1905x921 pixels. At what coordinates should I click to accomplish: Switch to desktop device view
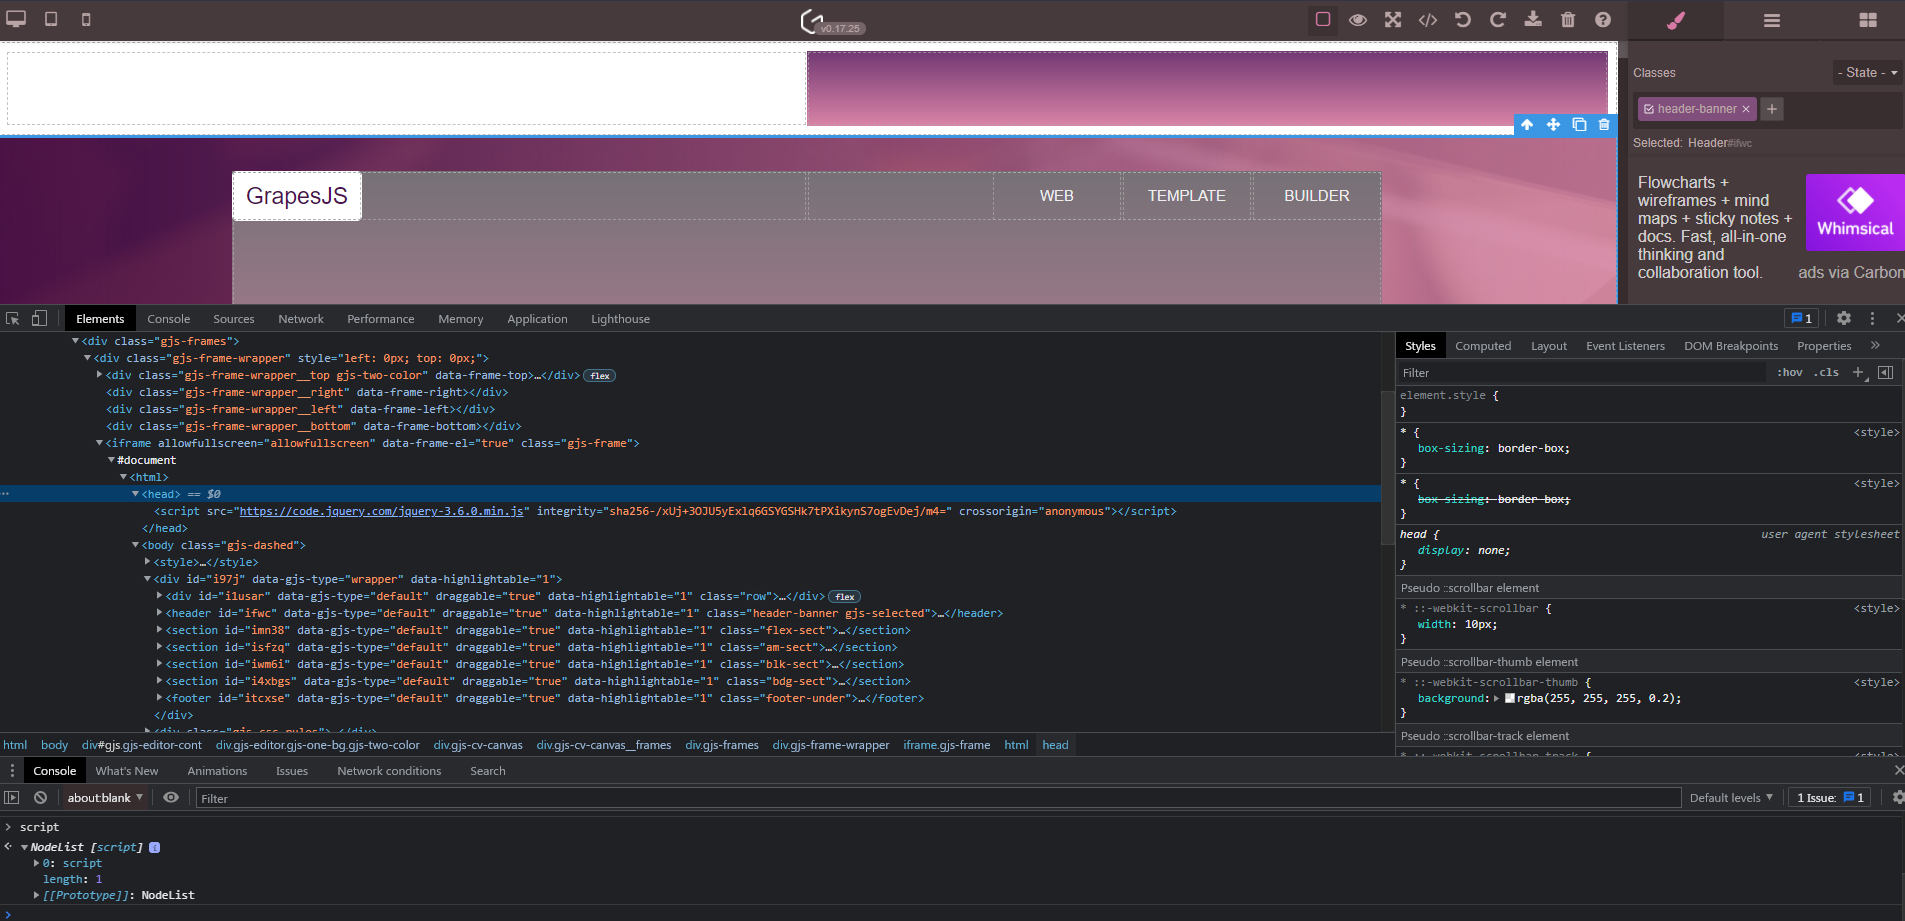click(16, 19)
